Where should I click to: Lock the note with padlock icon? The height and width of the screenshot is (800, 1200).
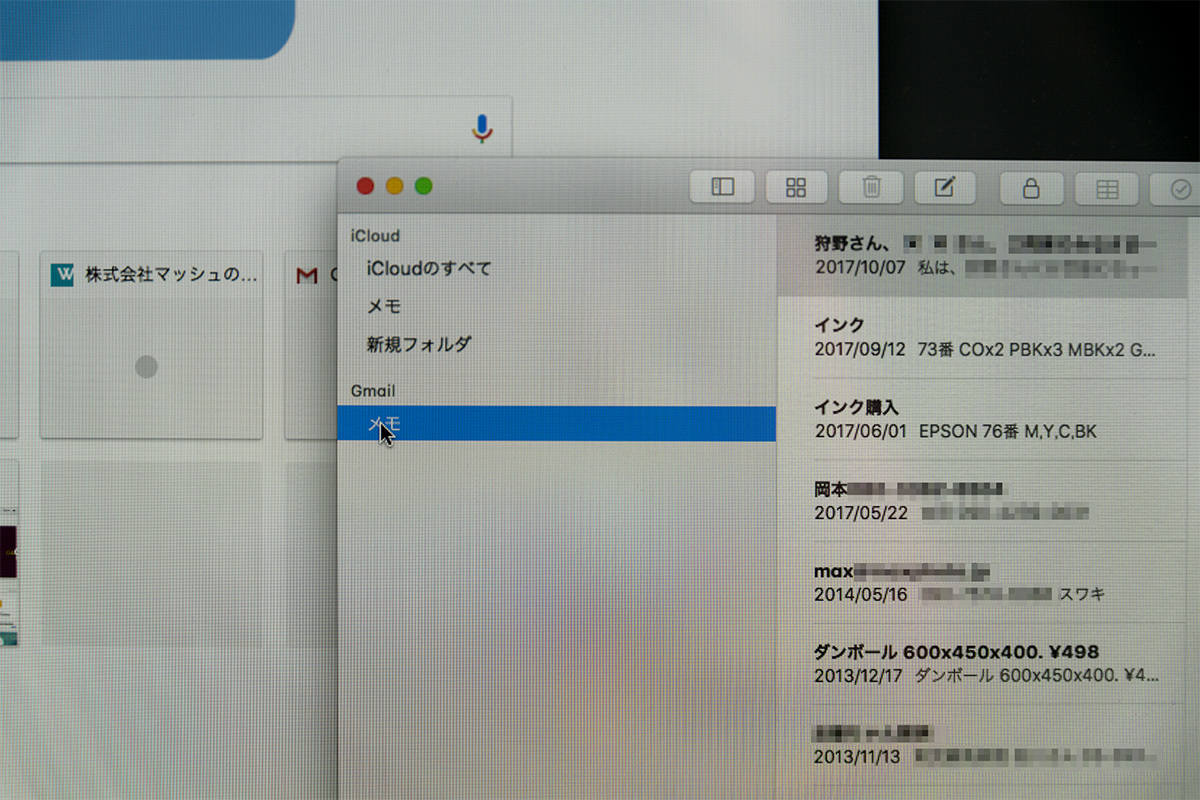pyautogui.click(x=1031, y=187)
